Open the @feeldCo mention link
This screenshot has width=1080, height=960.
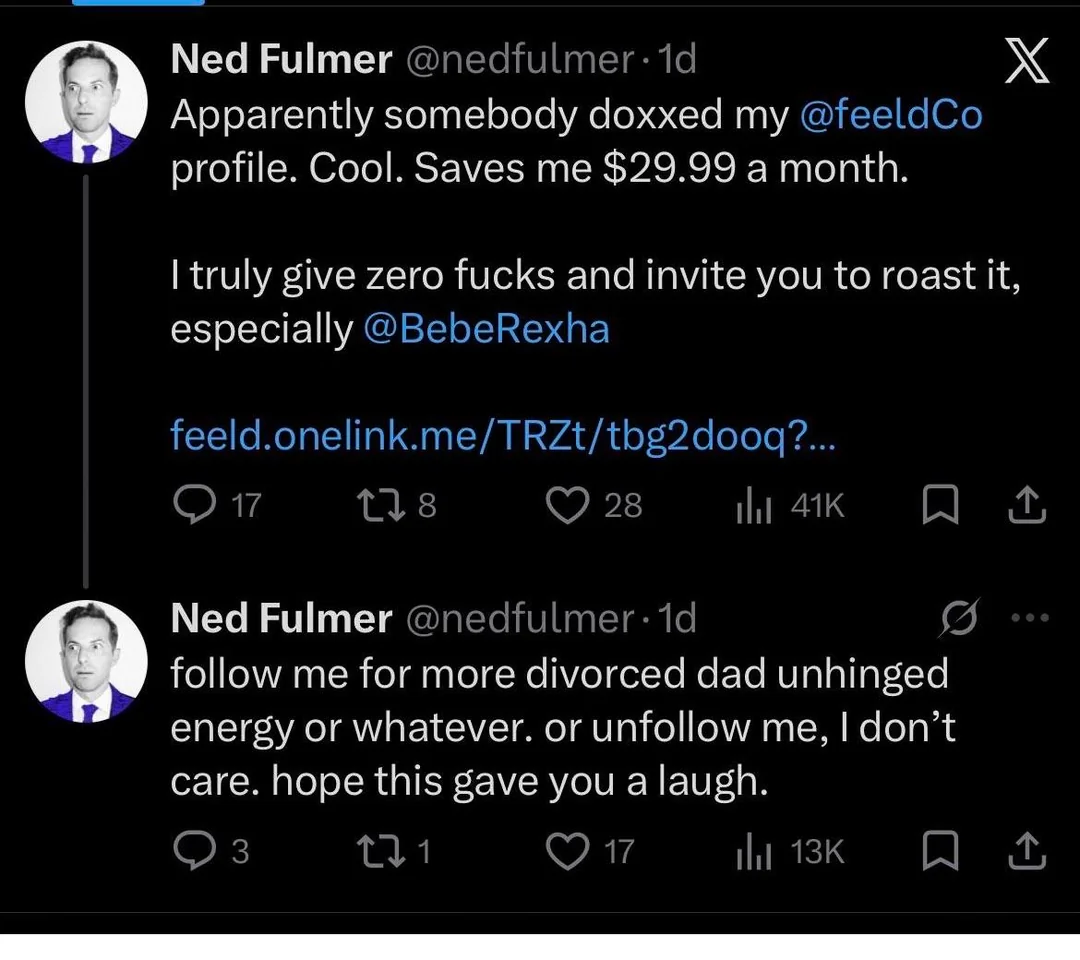(x=891, y=116)
